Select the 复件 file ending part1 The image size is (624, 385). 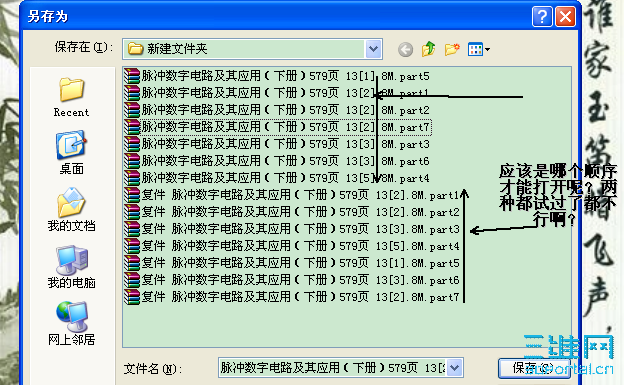(292, 195)
